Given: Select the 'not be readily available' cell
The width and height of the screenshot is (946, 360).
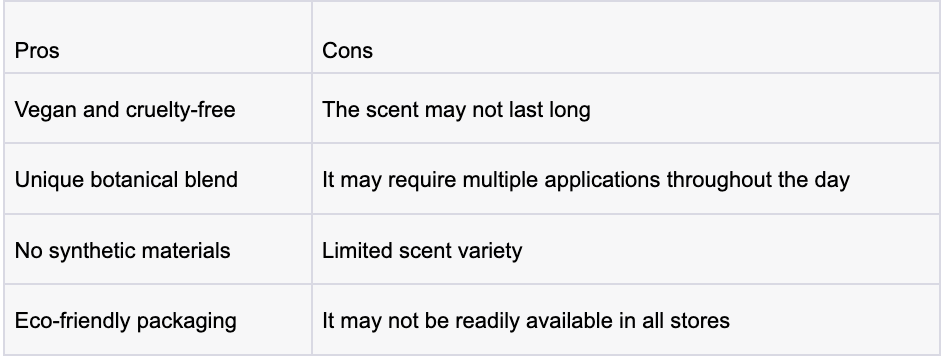Looking at the screenshot, I should (626, 320).
